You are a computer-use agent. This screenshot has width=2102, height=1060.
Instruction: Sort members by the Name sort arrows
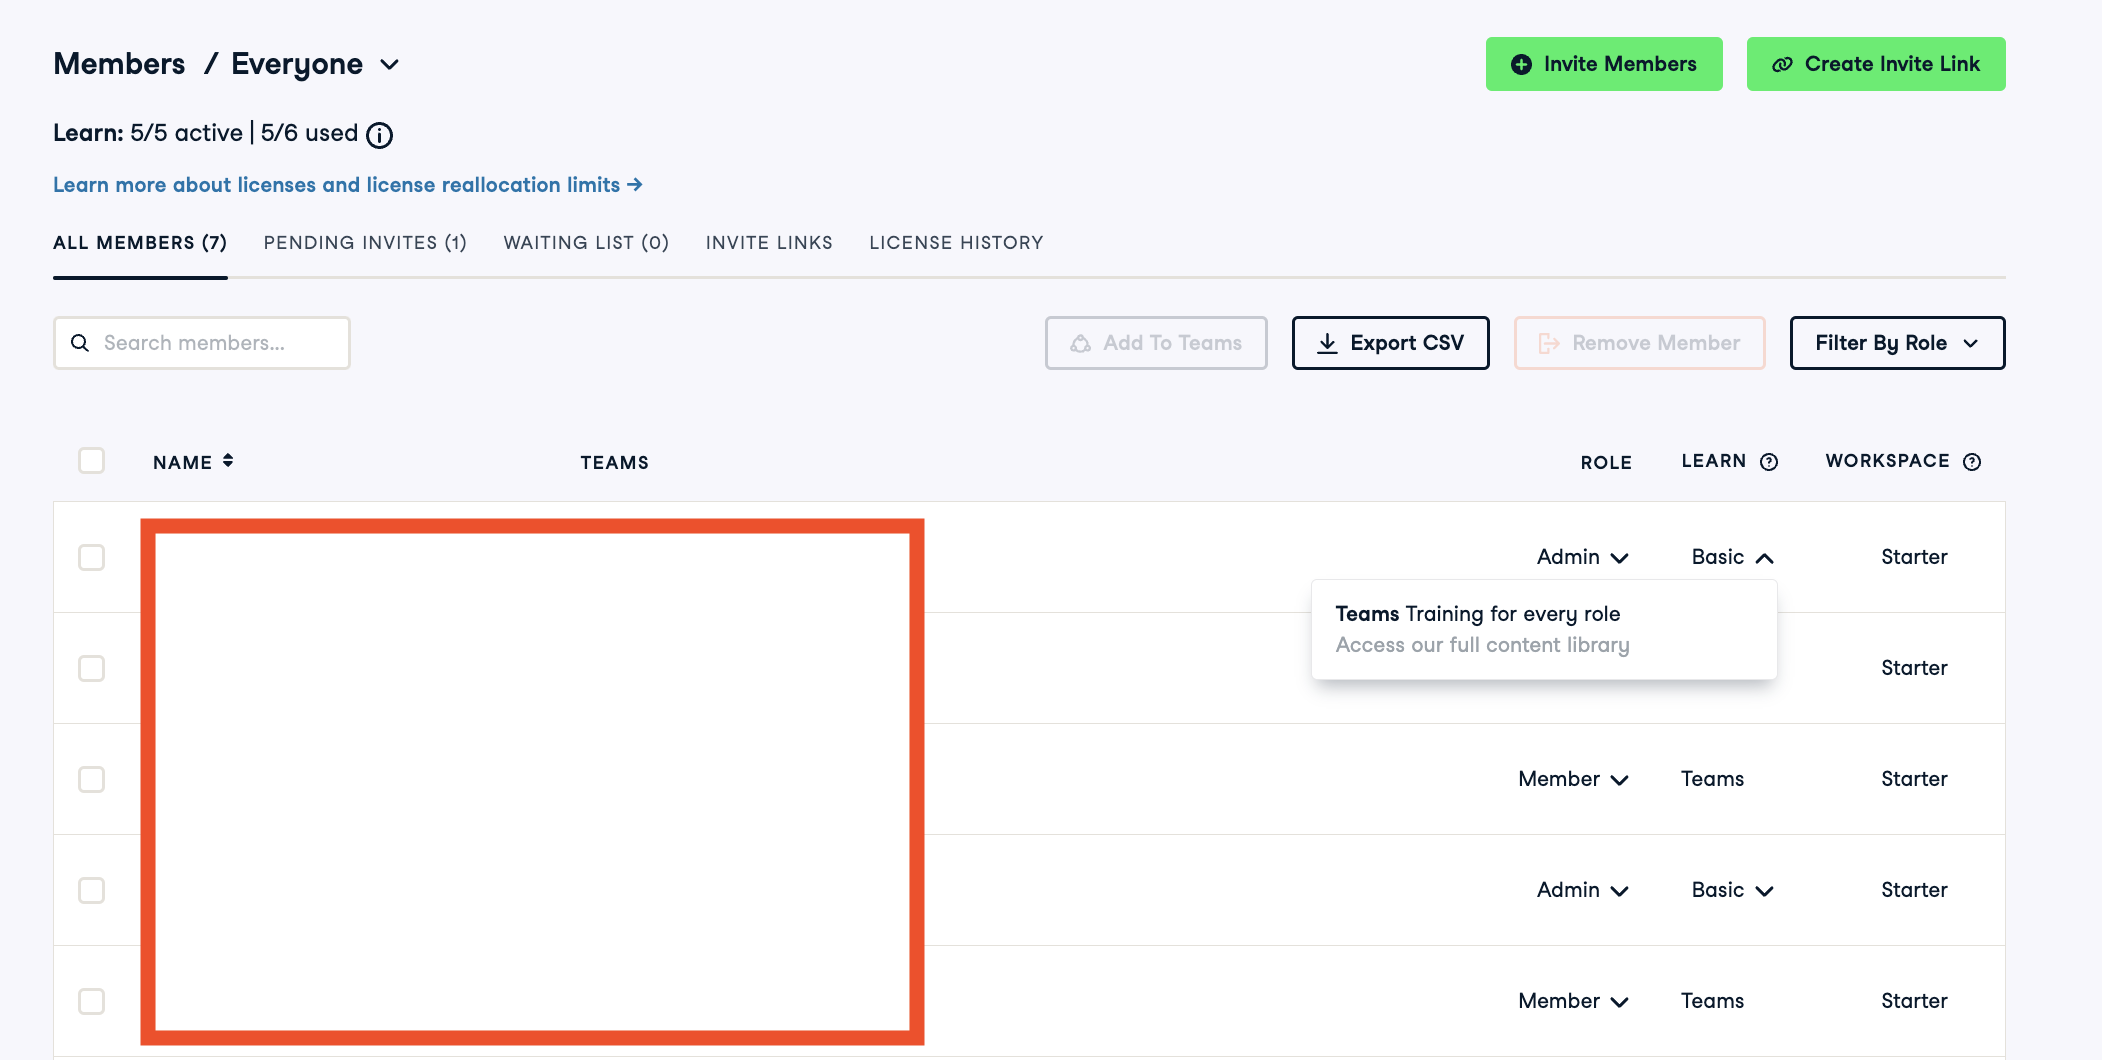(228, 461)
